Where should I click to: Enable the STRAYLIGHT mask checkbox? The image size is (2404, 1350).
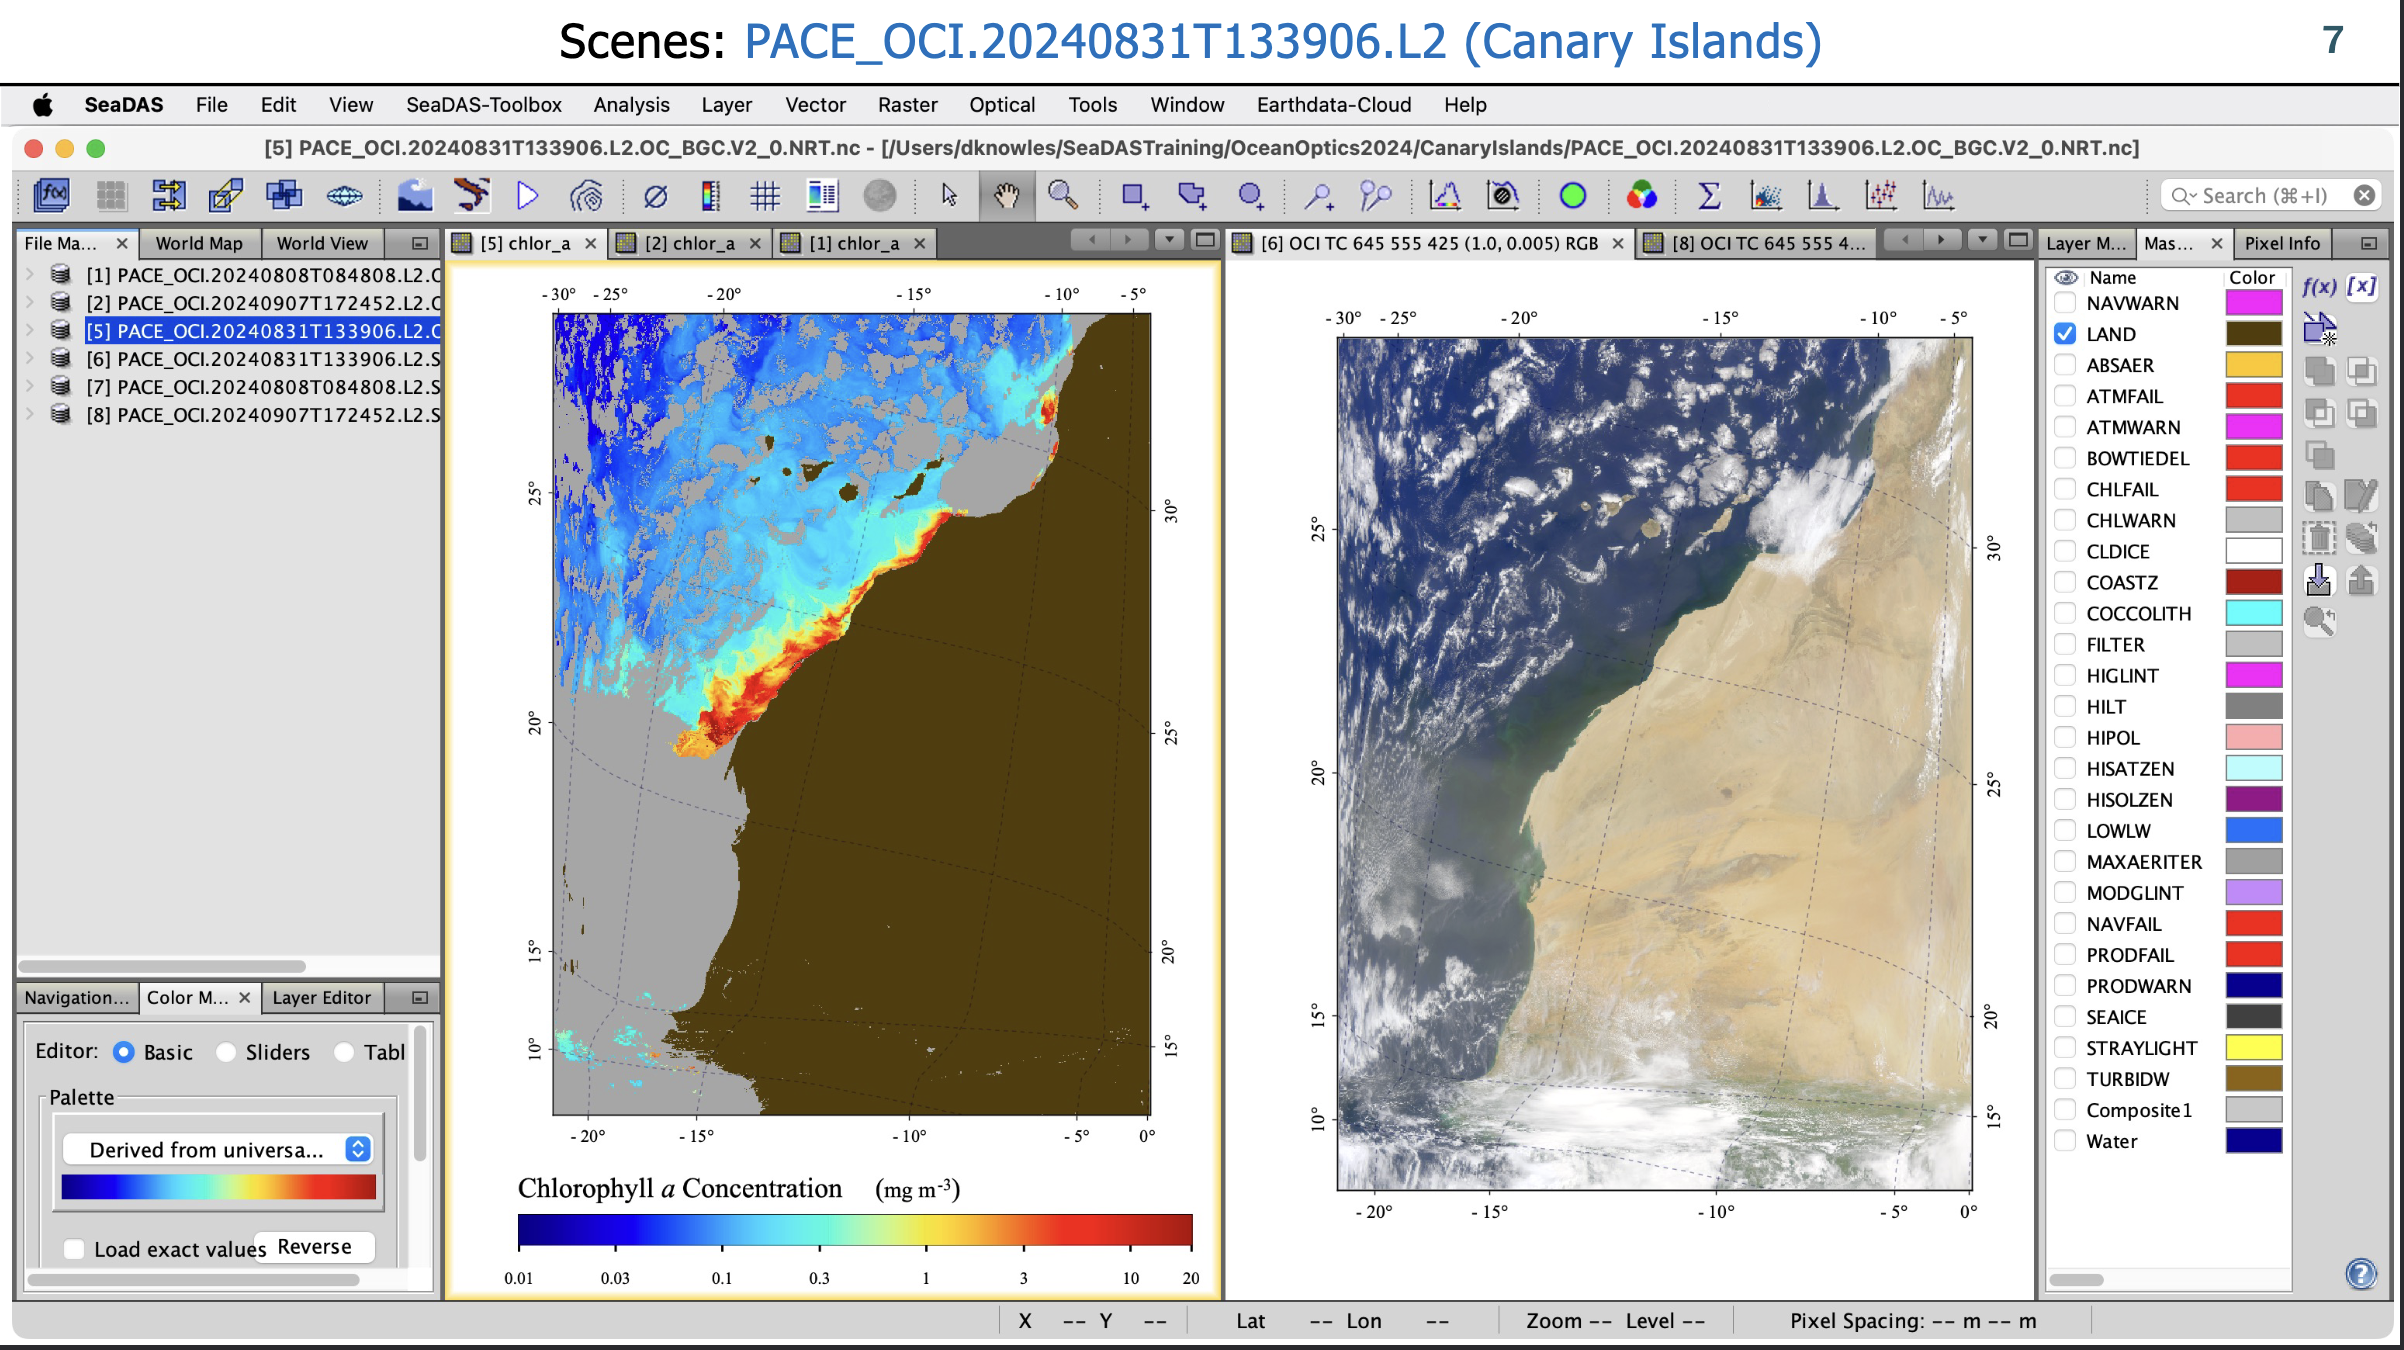pyautogui.click(x=2065, y=1047)
